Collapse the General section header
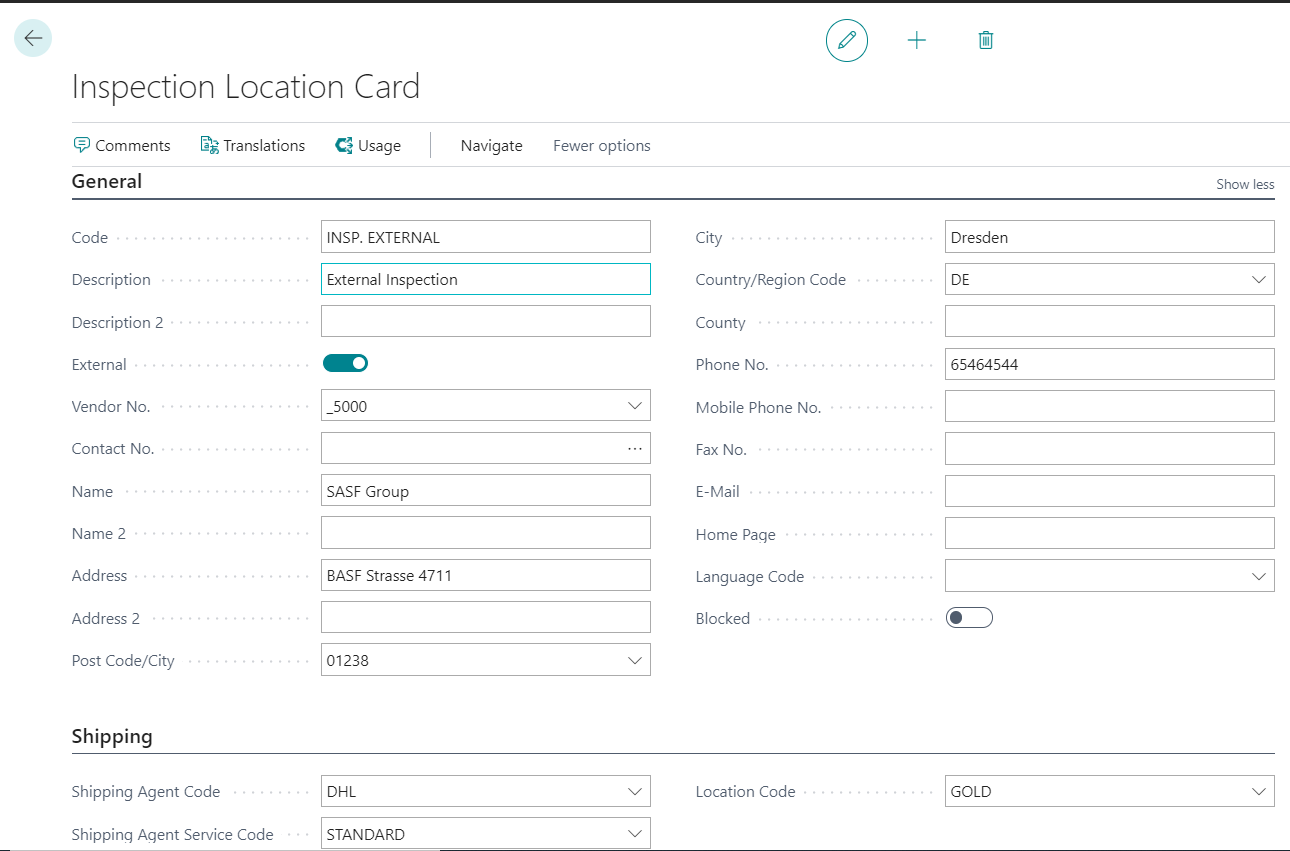 tap(107, 181)
